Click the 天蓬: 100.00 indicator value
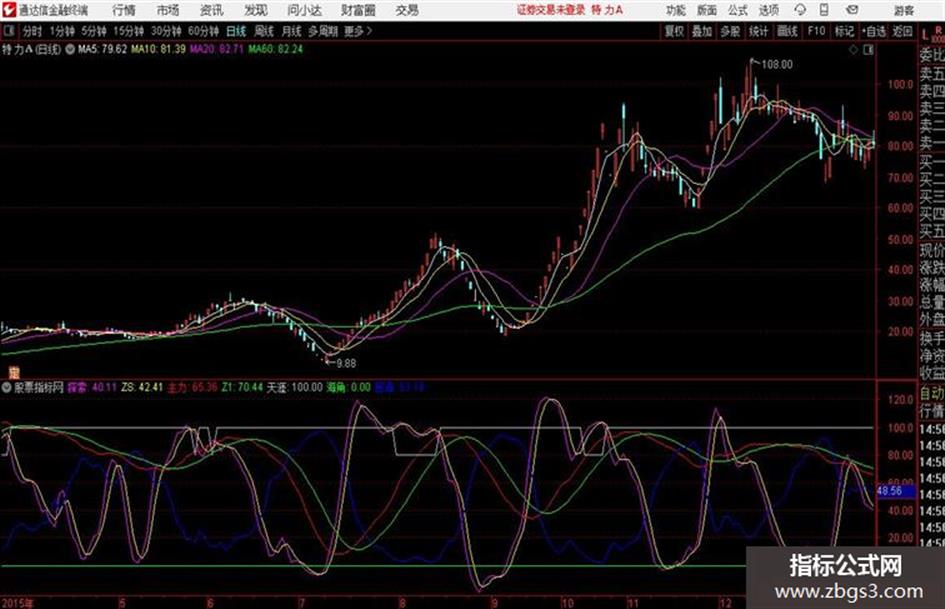Screen dimensions: 945x609 click(295, 387)
